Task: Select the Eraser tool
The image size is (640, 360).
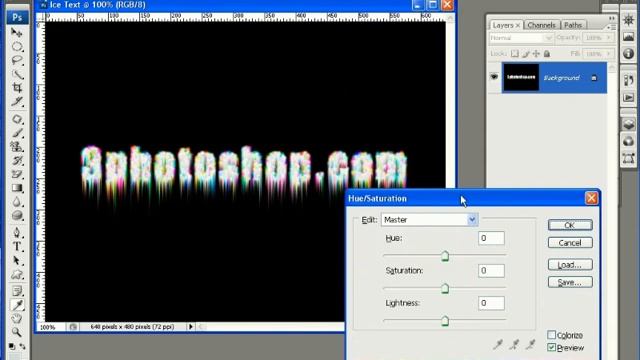Action: point(17,175)
